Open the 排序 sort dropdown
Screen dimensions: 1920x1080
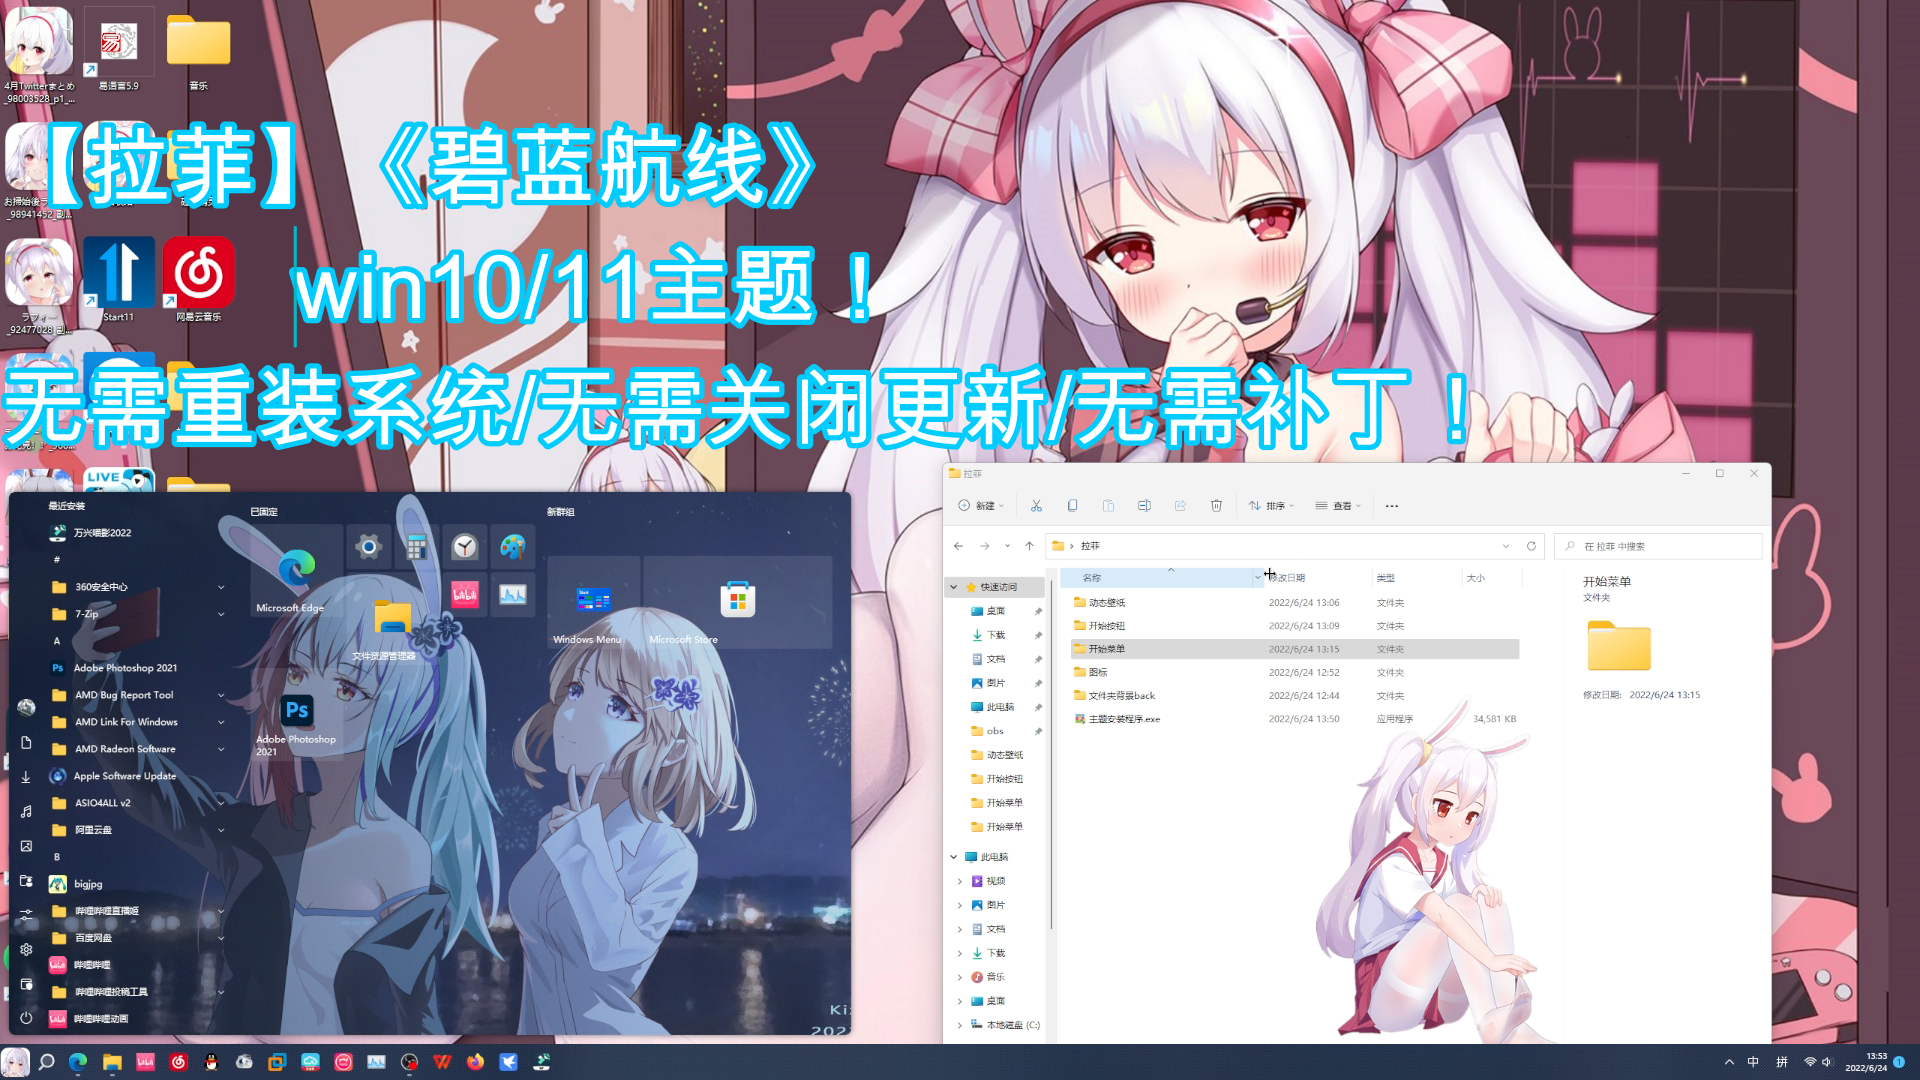click(1271, 506)
